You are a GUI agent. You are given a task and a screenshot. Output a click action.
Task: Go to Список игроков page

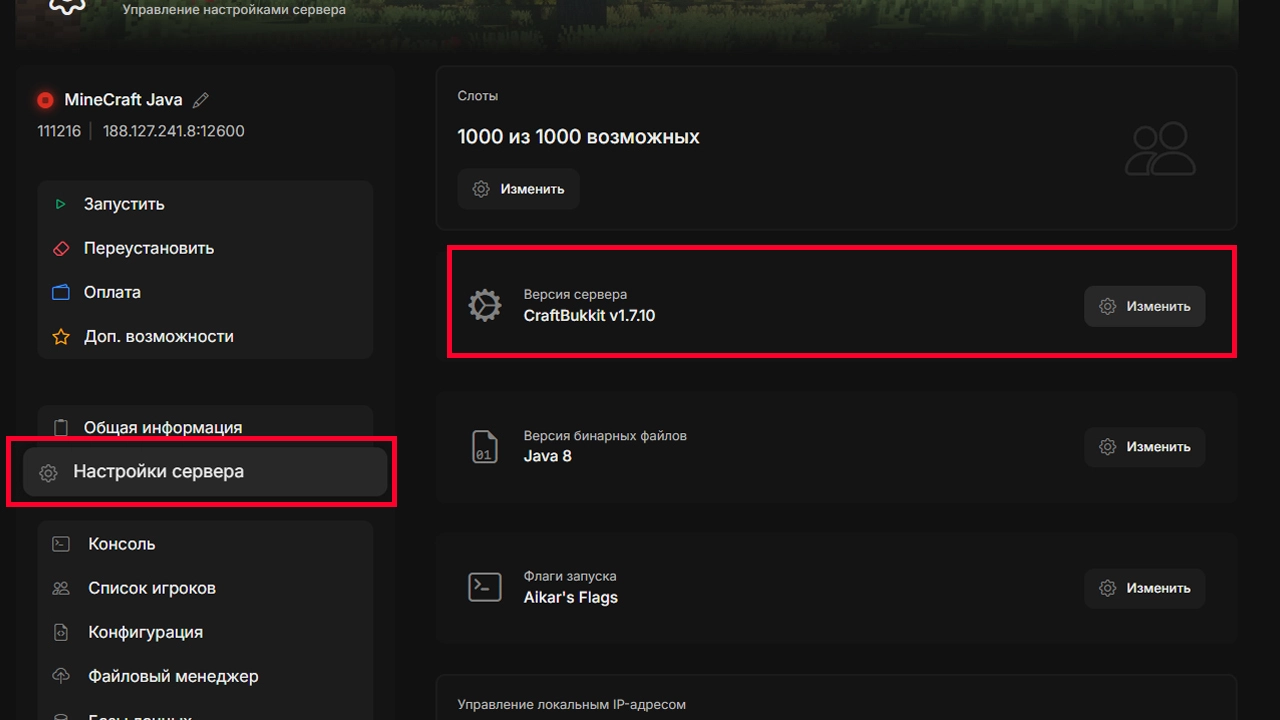pos(151,588)
